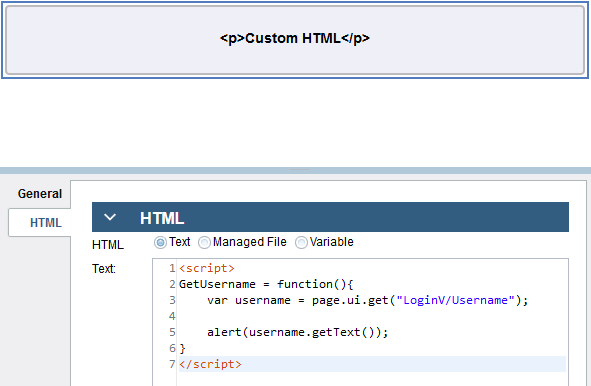Viewport: 591px width, 386px height.
Task: Collapse the HTML section chevron
Action: tap(110, 217)
